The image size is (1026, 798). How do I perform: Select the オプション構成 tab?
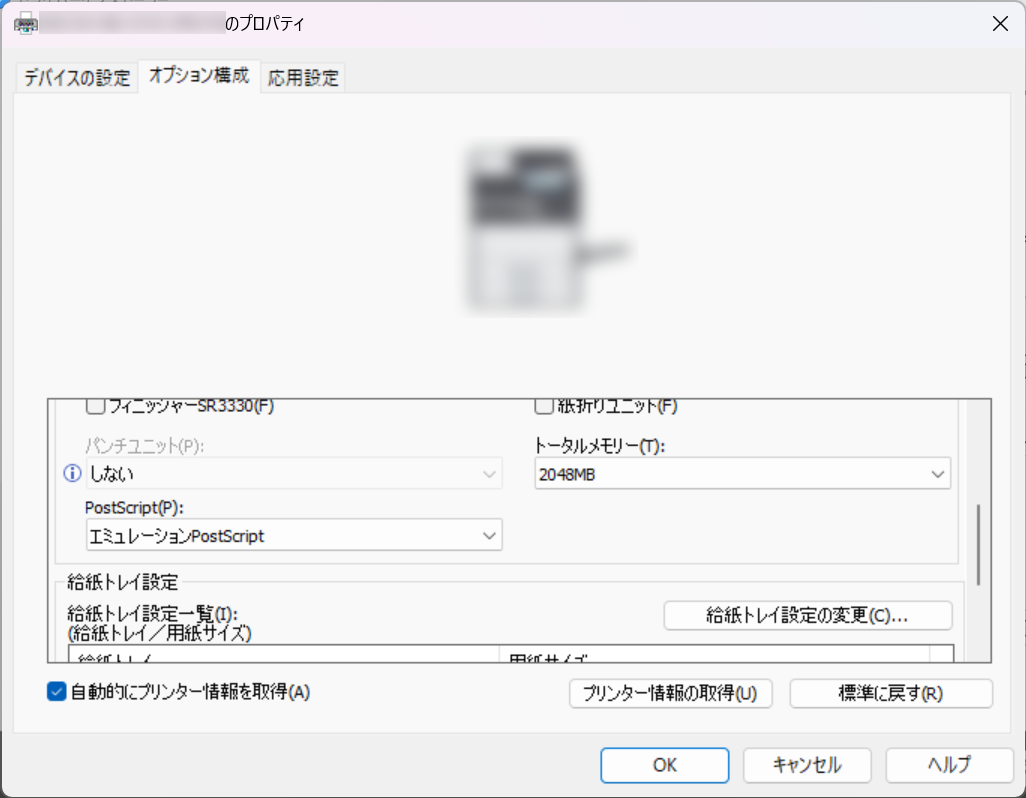pyautogui.click(x=198, y=76)
